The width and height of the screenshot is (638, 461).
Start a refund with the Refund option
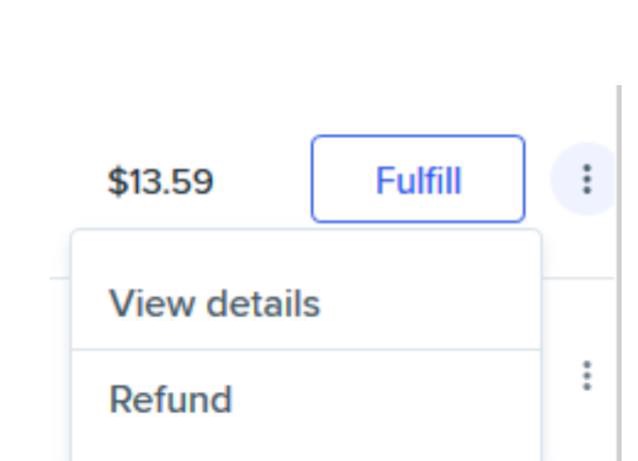[171, 399]
